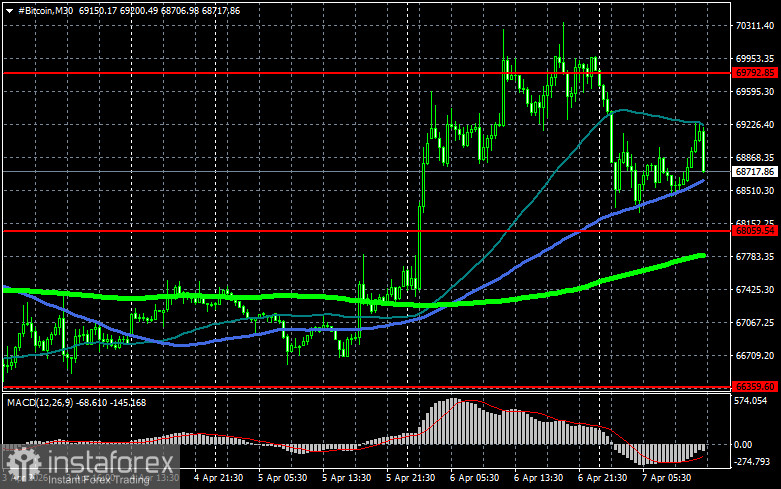Click the MACD(12,26,9) indicator label
The width and height of the screenshot is (781, 489).
pyautogui.click(x=40, y=402)
